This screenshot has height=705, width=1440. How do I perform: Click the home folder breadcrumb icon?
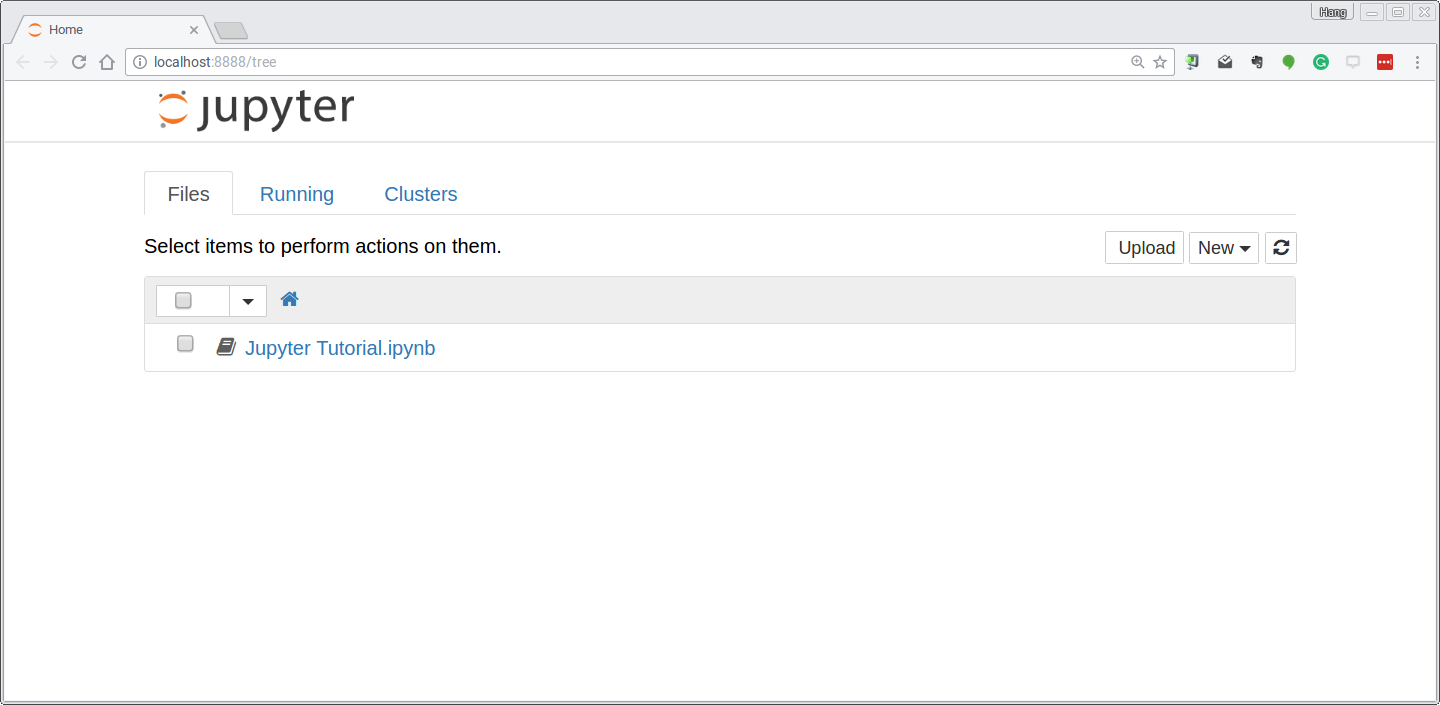tap(289, 298)
